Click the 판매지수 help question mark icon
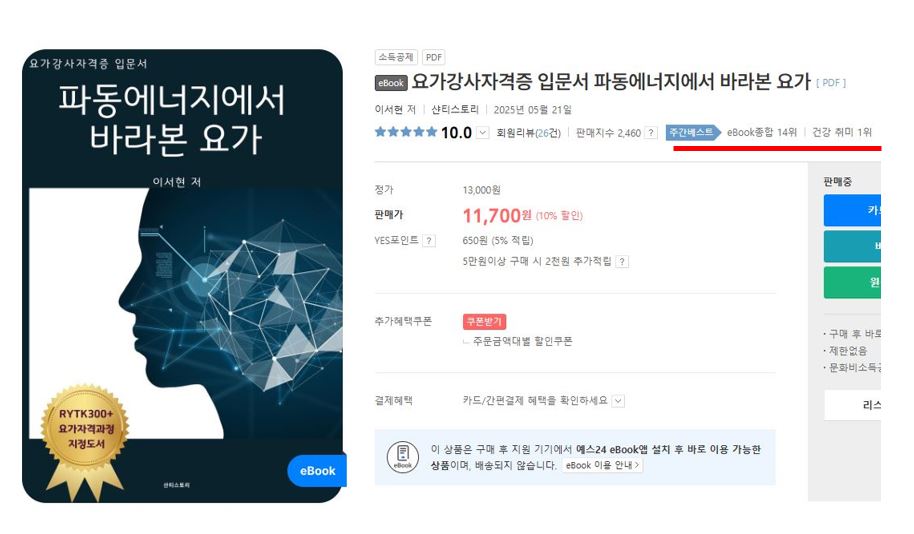This screenshot has width=914, height=534. tap(651, 132)
